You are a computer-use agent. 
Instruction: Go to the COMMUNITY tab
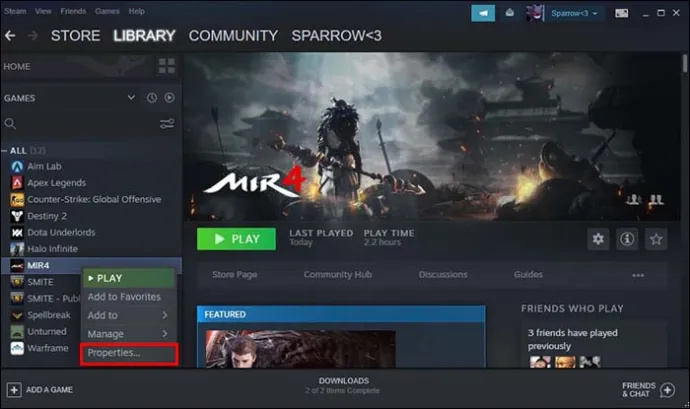[x=233, y=36]
